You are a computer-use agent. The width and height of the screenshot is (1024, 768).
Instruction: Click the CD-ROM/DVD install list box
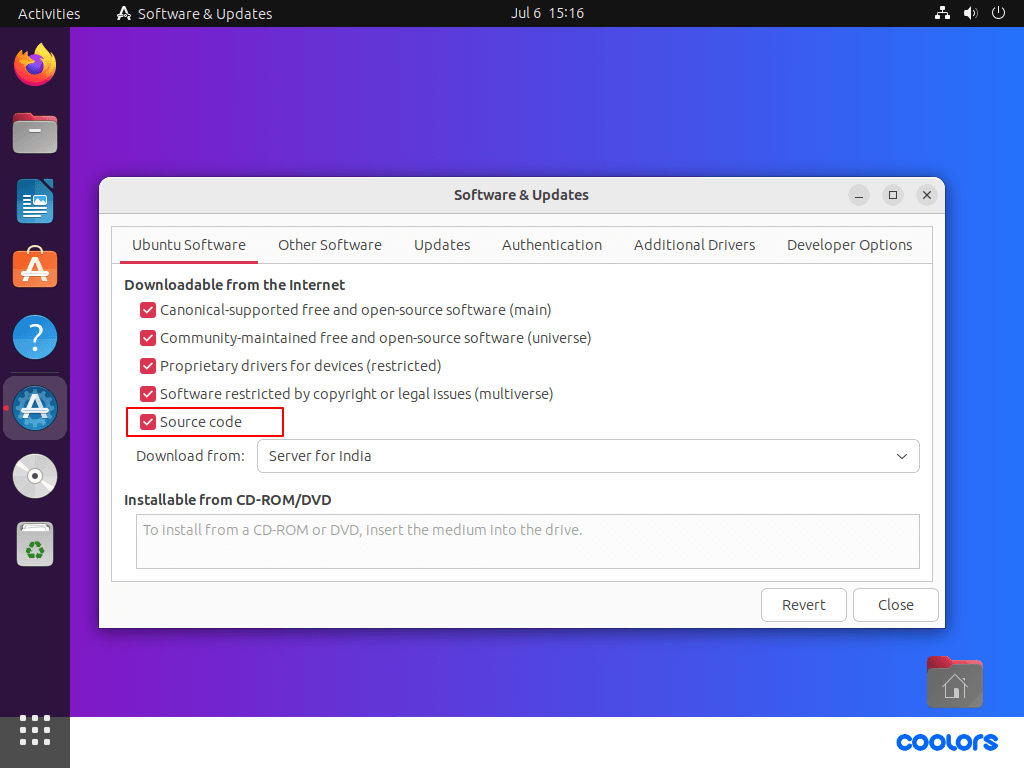528,541
